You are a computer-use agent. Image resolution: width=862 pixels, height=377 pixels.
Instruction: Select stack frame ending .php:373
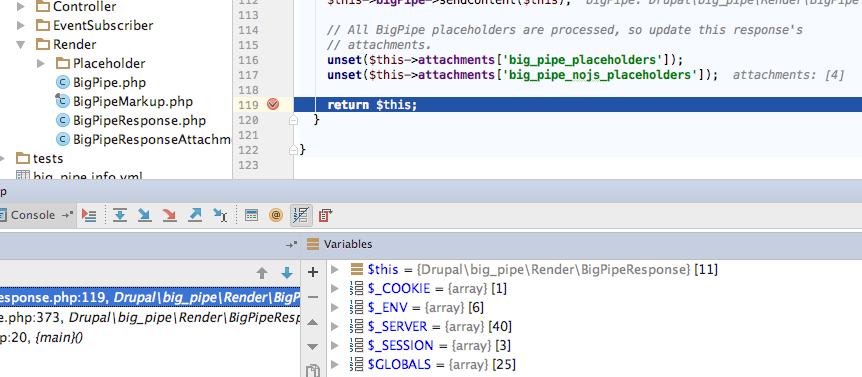coord(150,318)
